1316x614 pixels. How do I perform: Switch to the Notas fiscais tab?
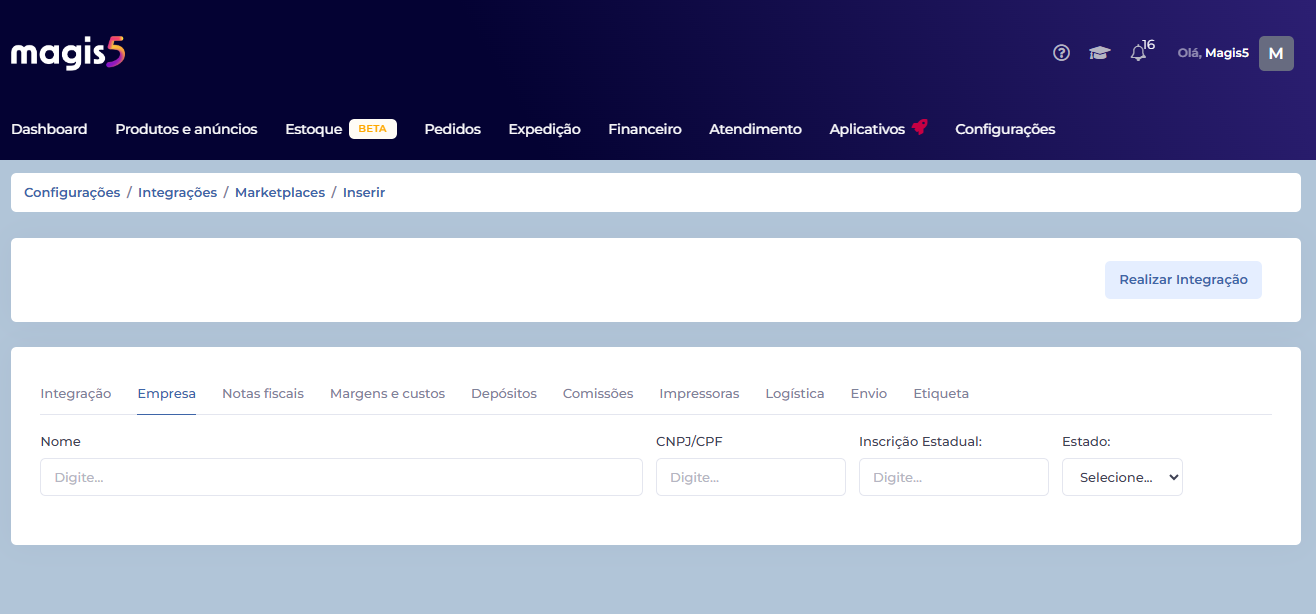point(262,393)
